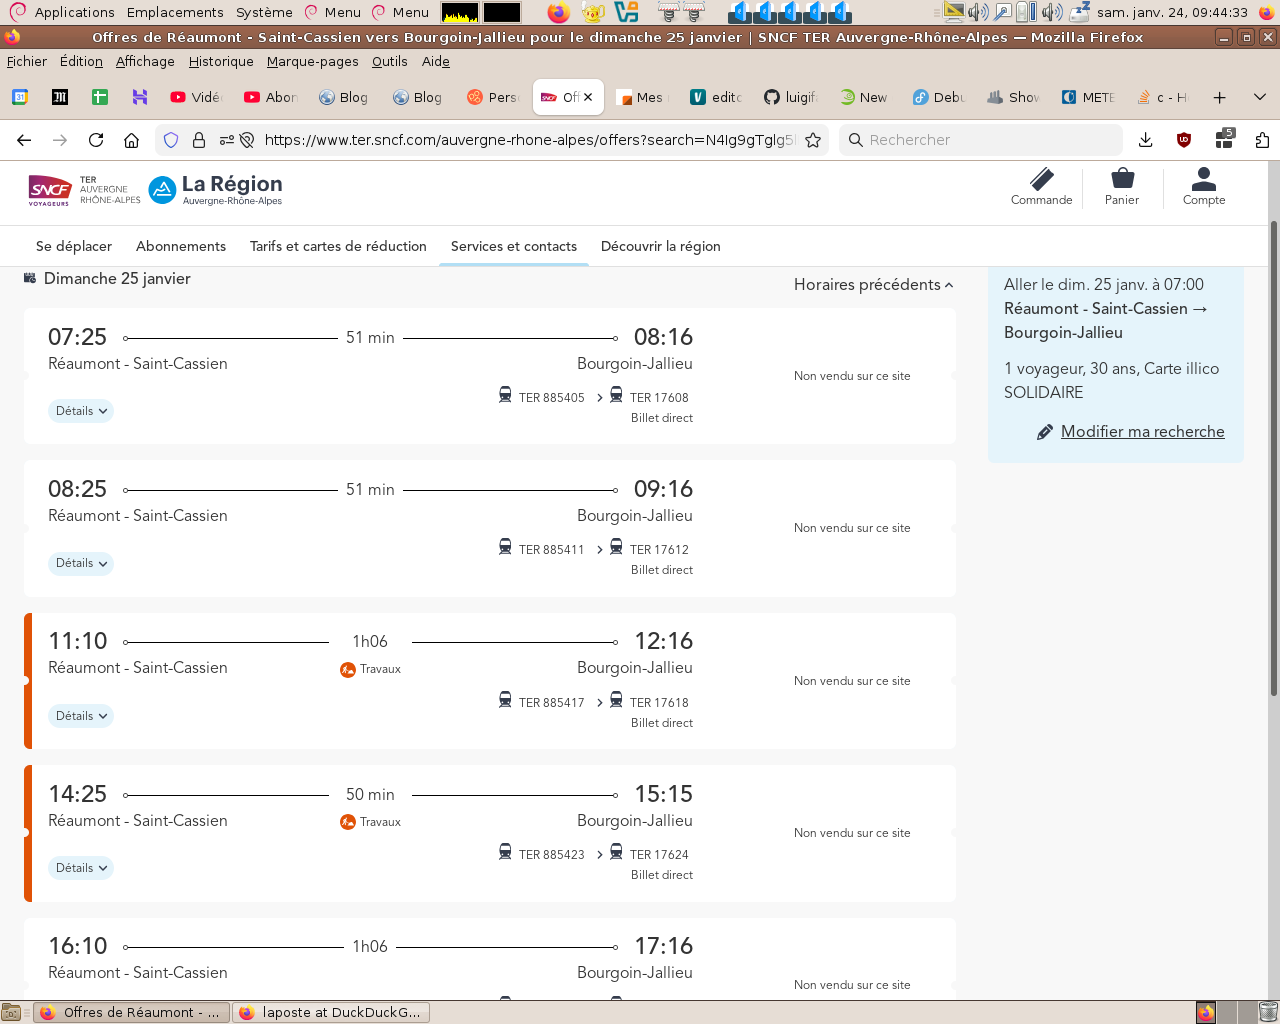The height and width of the screenshot is (1024, 1280).
Task: Click the Firefox reload page icon
Action: click(x=96, y=140)
